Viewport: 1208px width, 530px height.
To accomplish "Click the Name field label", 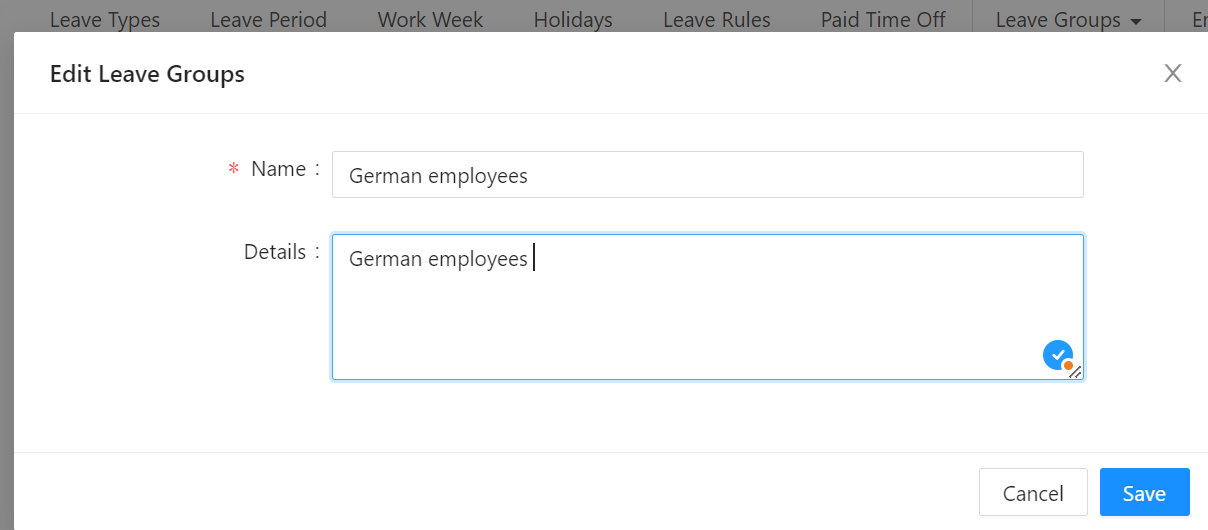I will click(278, 169).
